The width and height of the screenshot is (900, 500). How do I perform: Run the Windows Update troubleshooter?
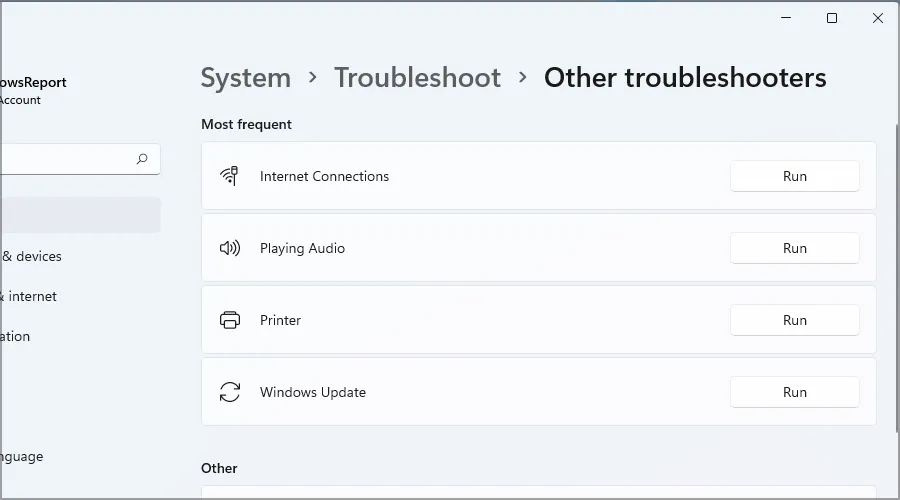pos(794,392)
